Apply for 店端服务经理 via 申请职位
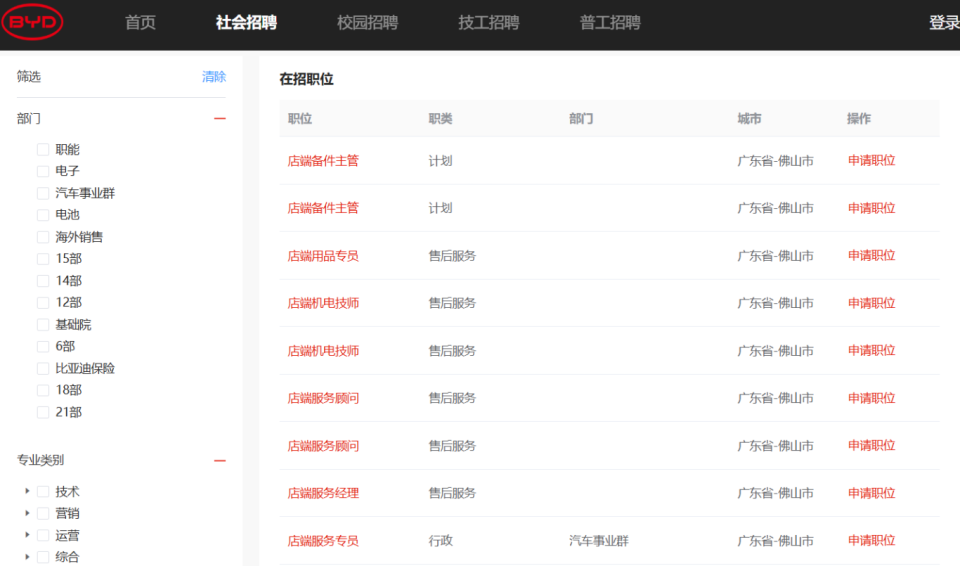The image size is (960, 566). coord(871,493)
